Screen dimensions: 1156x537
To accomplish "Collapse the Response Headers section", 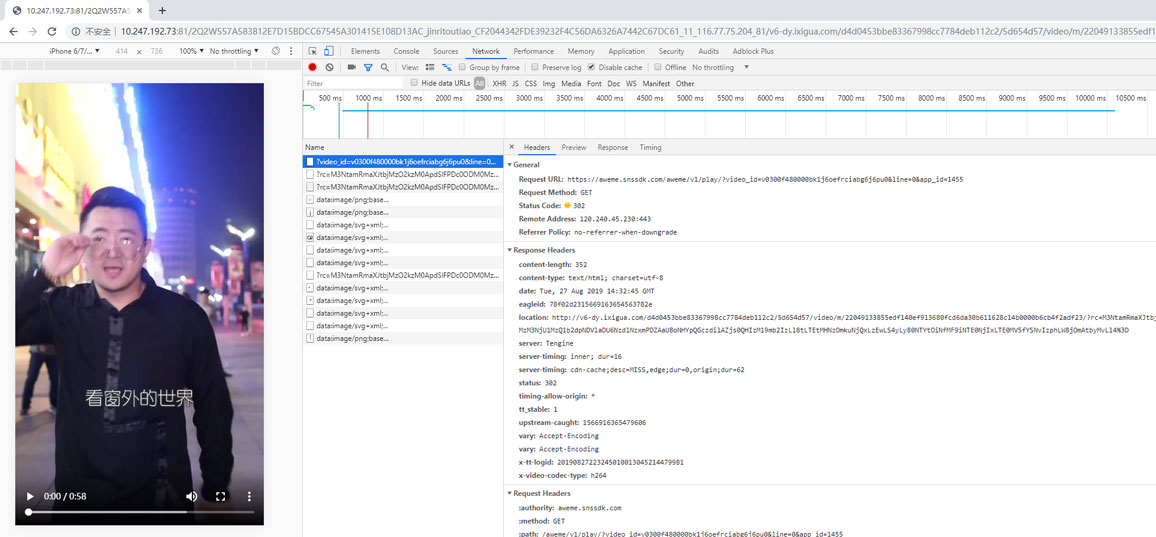I will pyautogui.click(x=510, y=250).
